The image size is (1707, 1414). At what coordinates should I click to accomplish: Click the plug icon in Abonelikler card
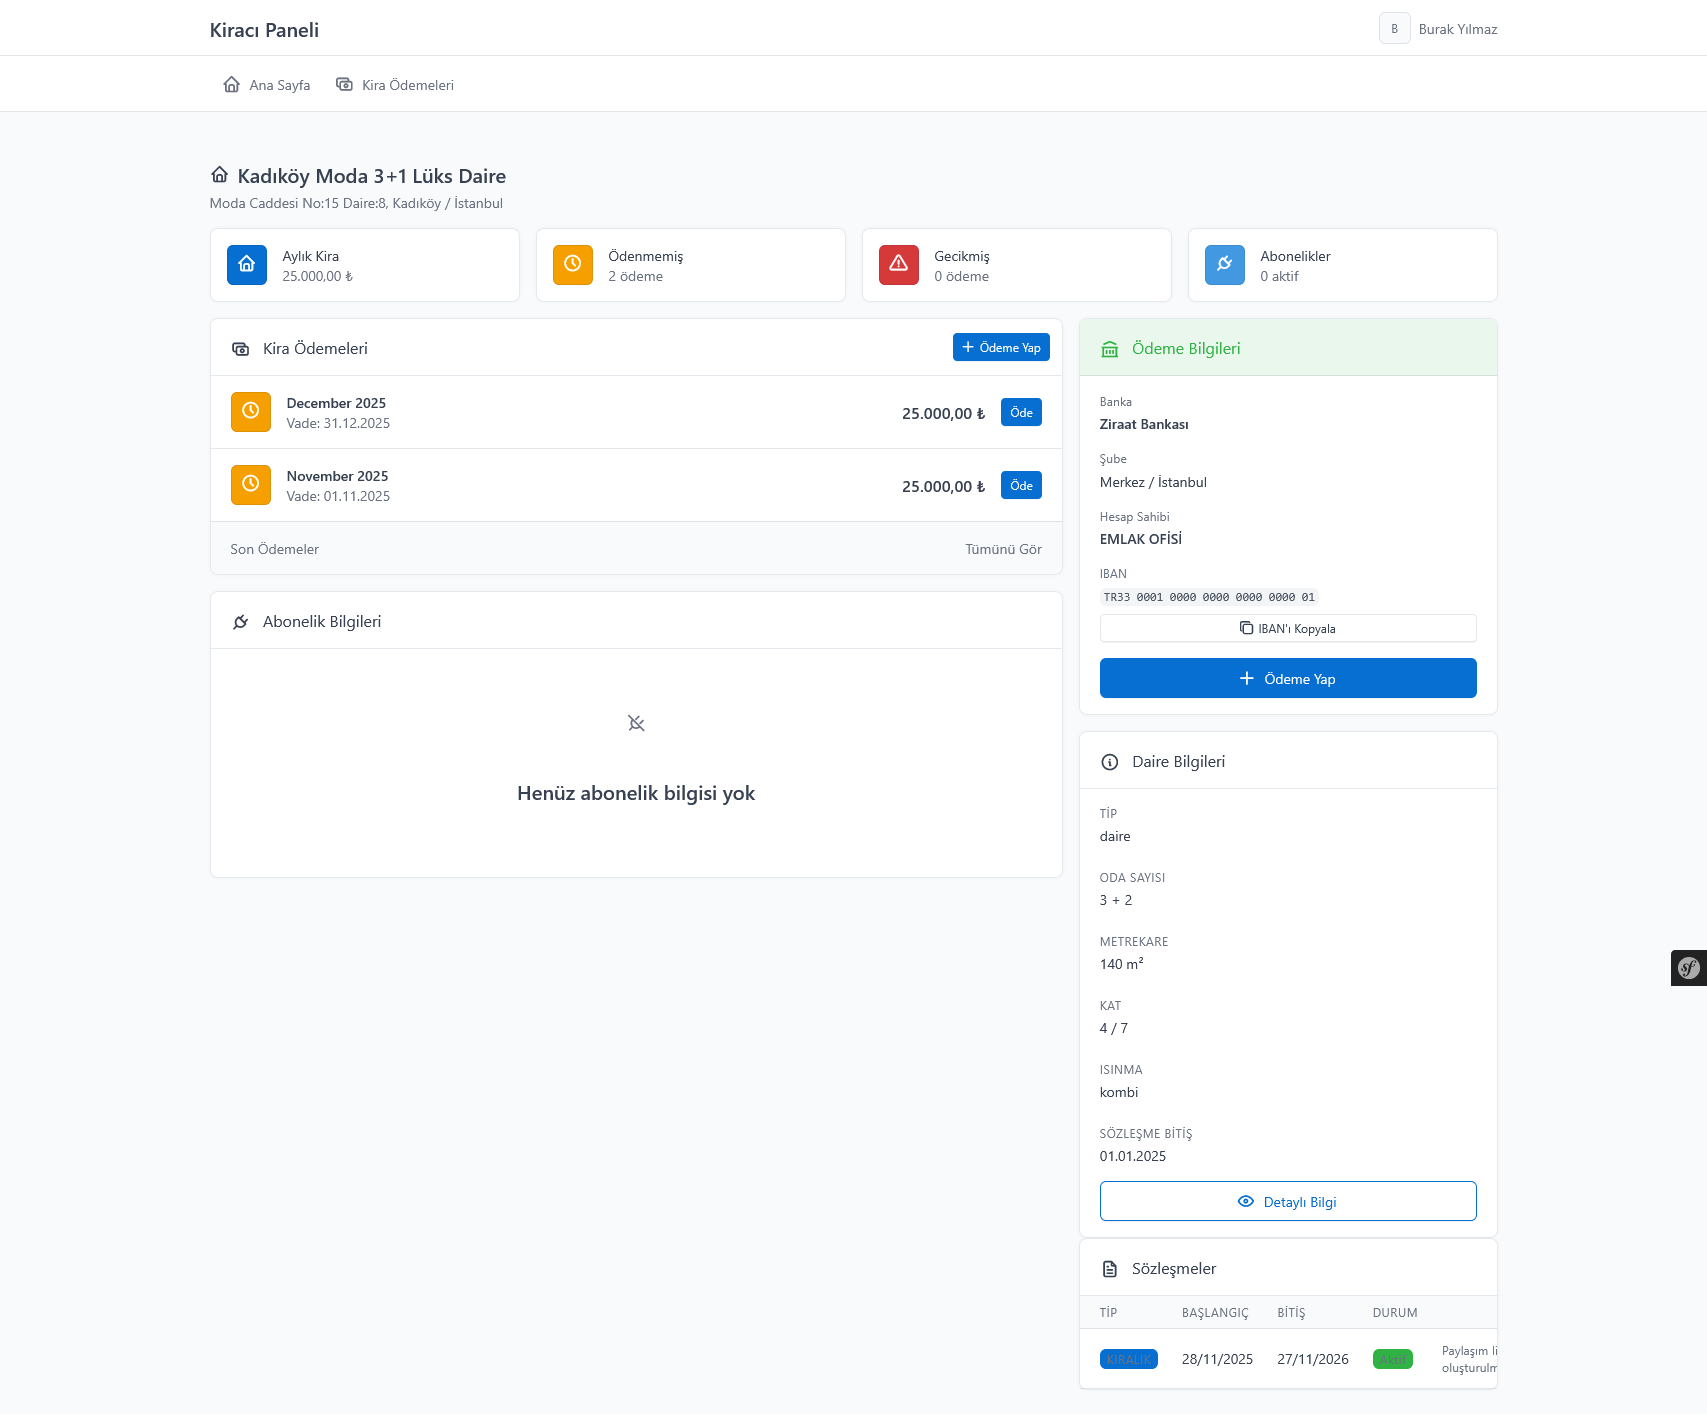(x=1224, y=265)
